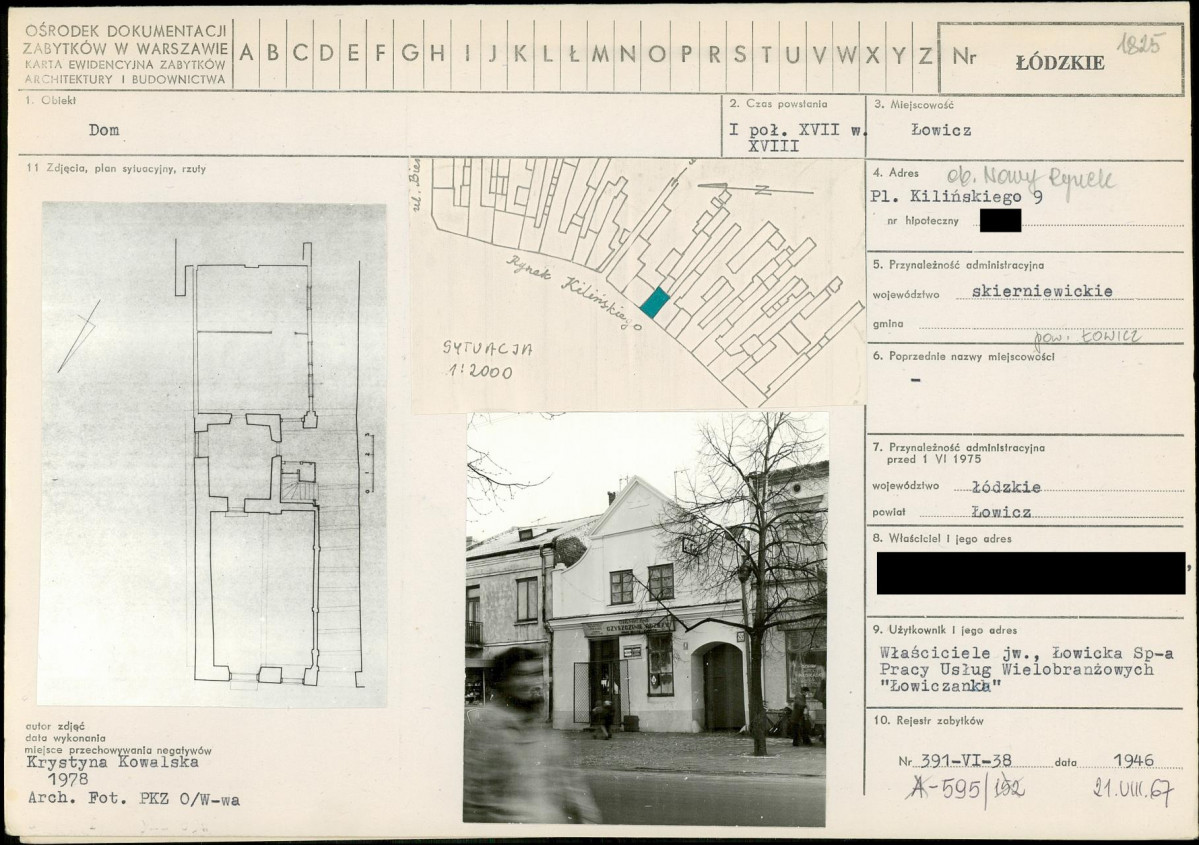Open the house facade photograph
Screen dimensions: 1199x845
click(x=645, y=619)
